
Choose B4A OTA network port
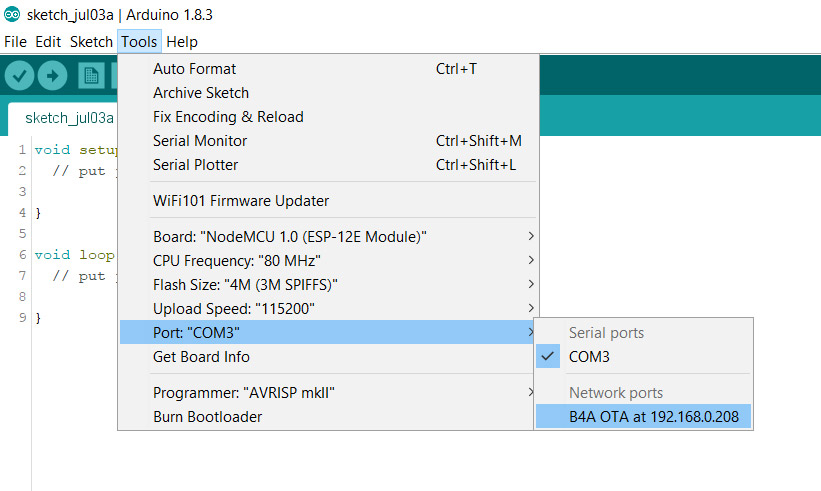653,417
